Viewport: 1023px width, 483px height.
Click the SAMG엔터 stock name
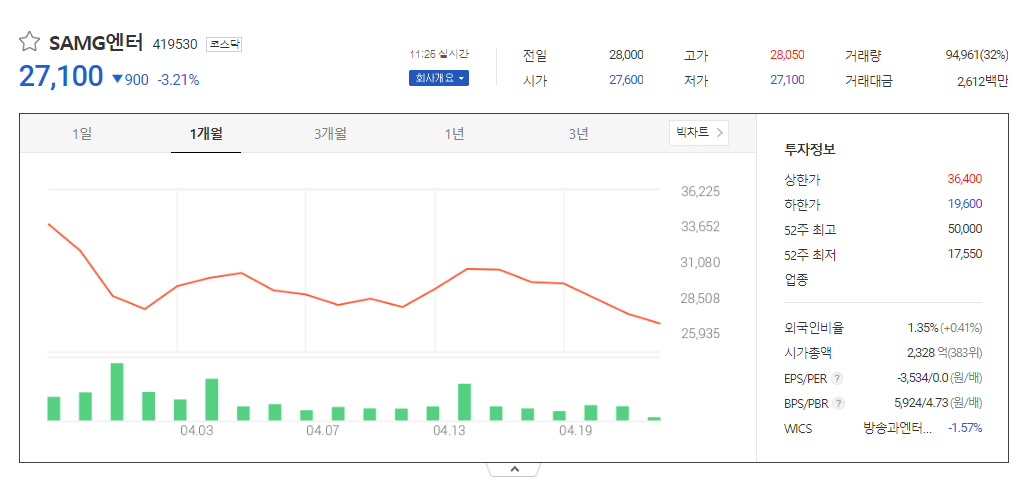[x=95, y=43]
